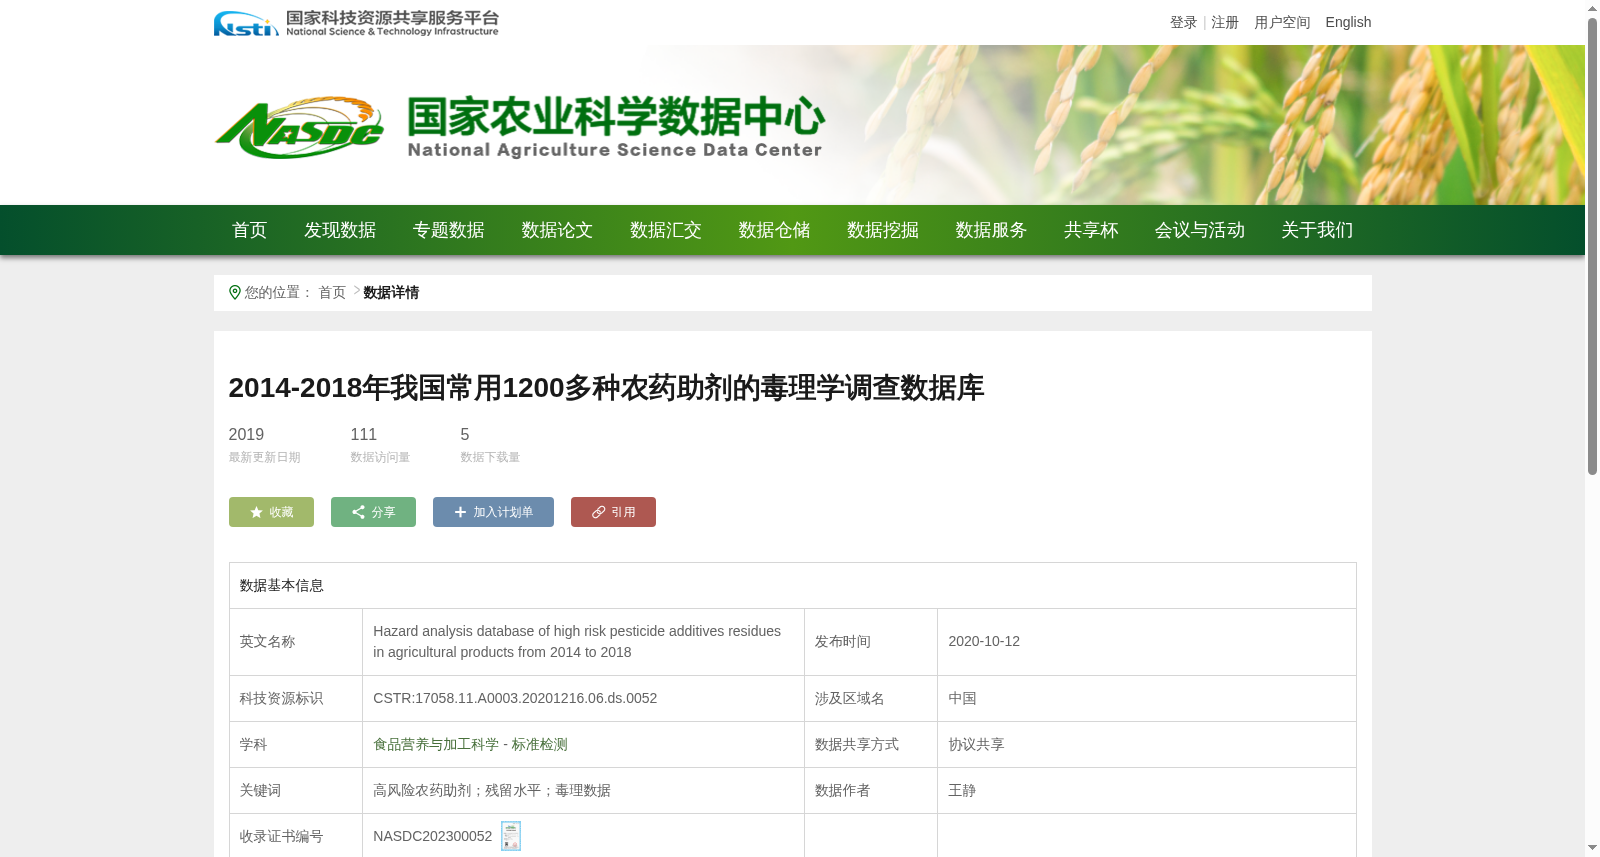Open the 首页 nav menu item
This screenshot has width=1600, height=857.
[x=250, y=230]
